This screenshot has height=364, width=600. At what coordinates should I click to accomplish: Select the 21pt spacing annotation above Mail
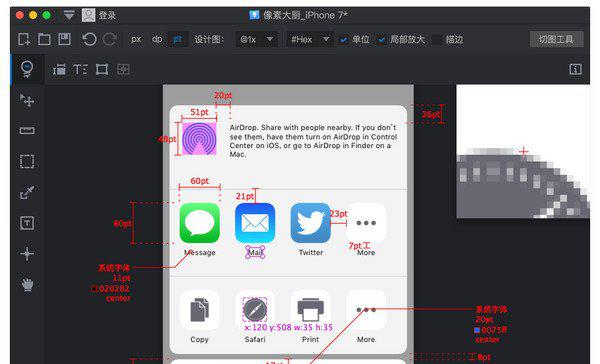[x=245, y=196]
